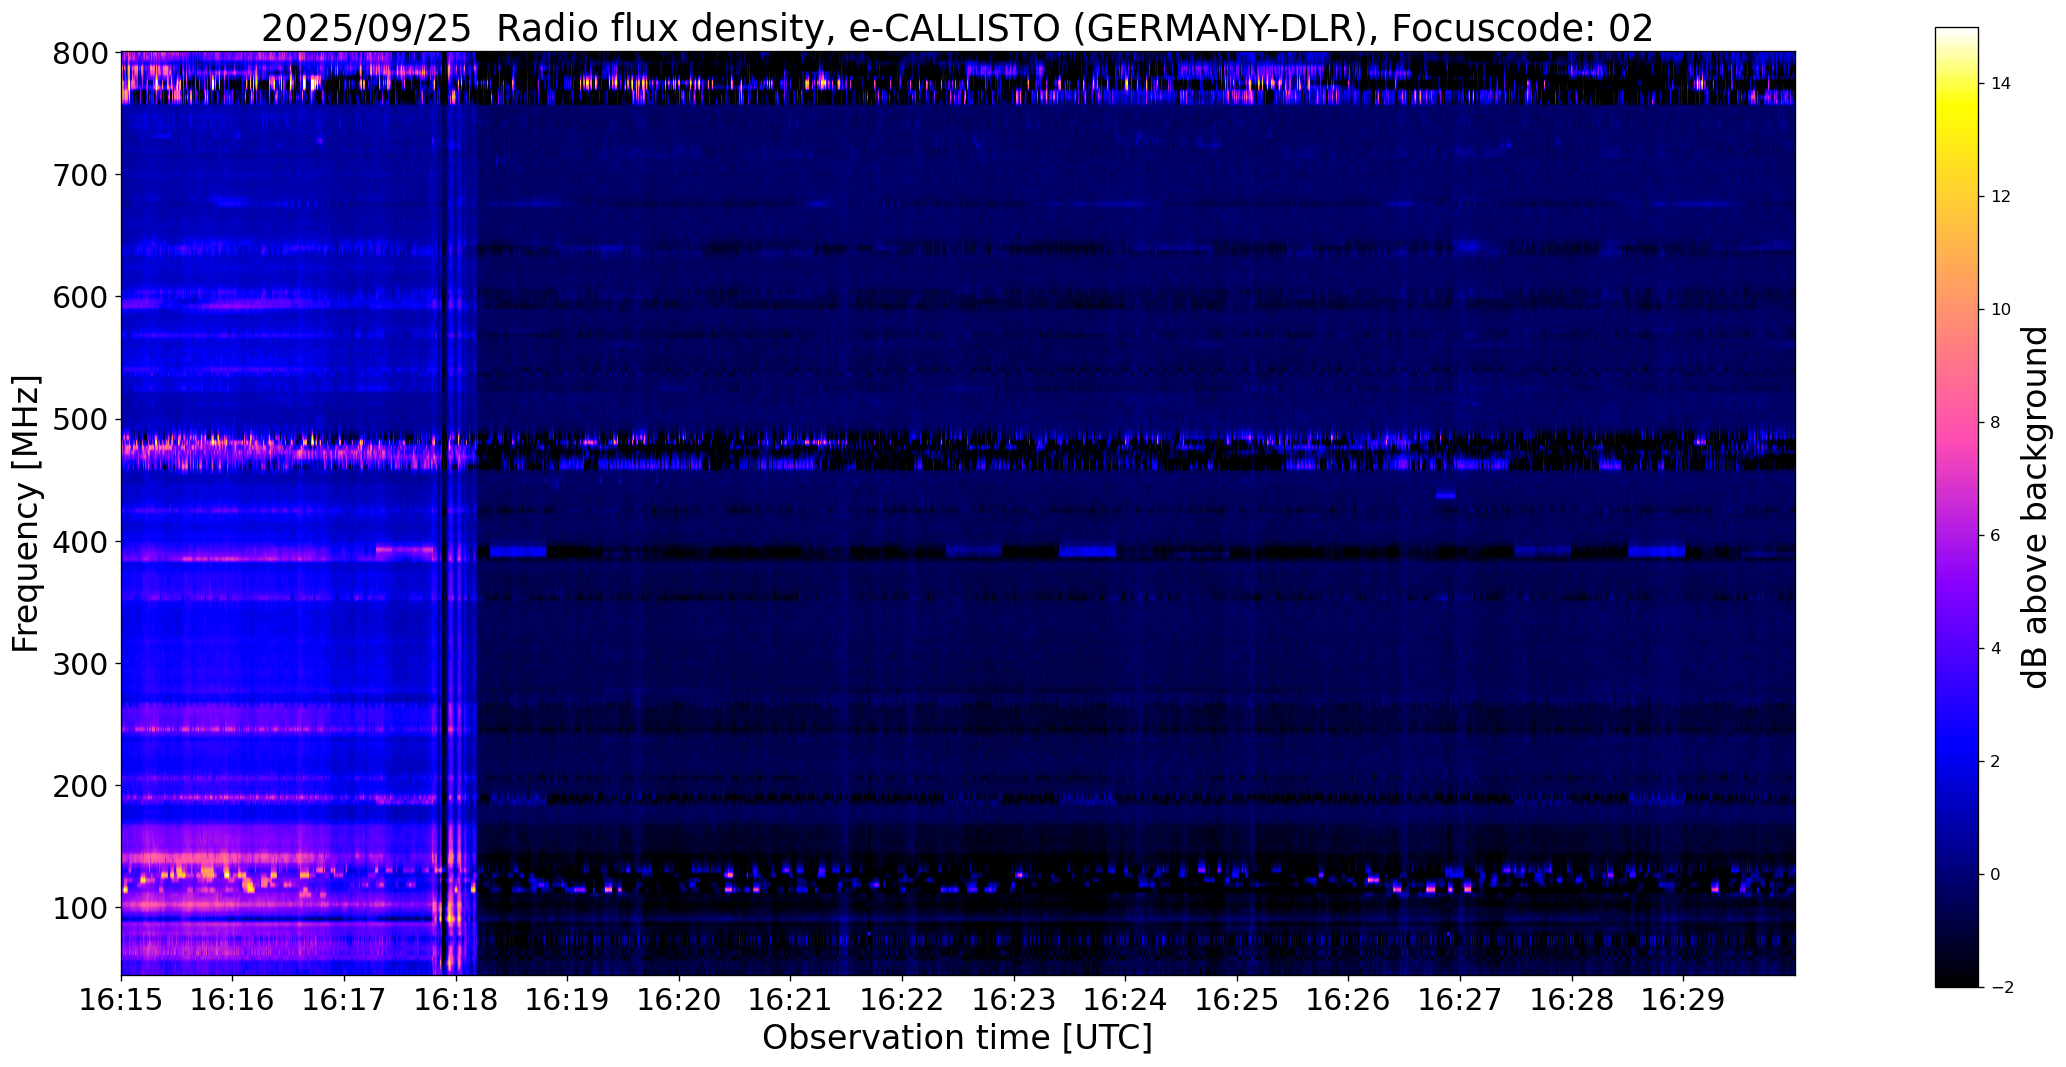The image size is (2066, 1067).
Task: Click the 300 frequency tick label
Action: coord(79,663)
